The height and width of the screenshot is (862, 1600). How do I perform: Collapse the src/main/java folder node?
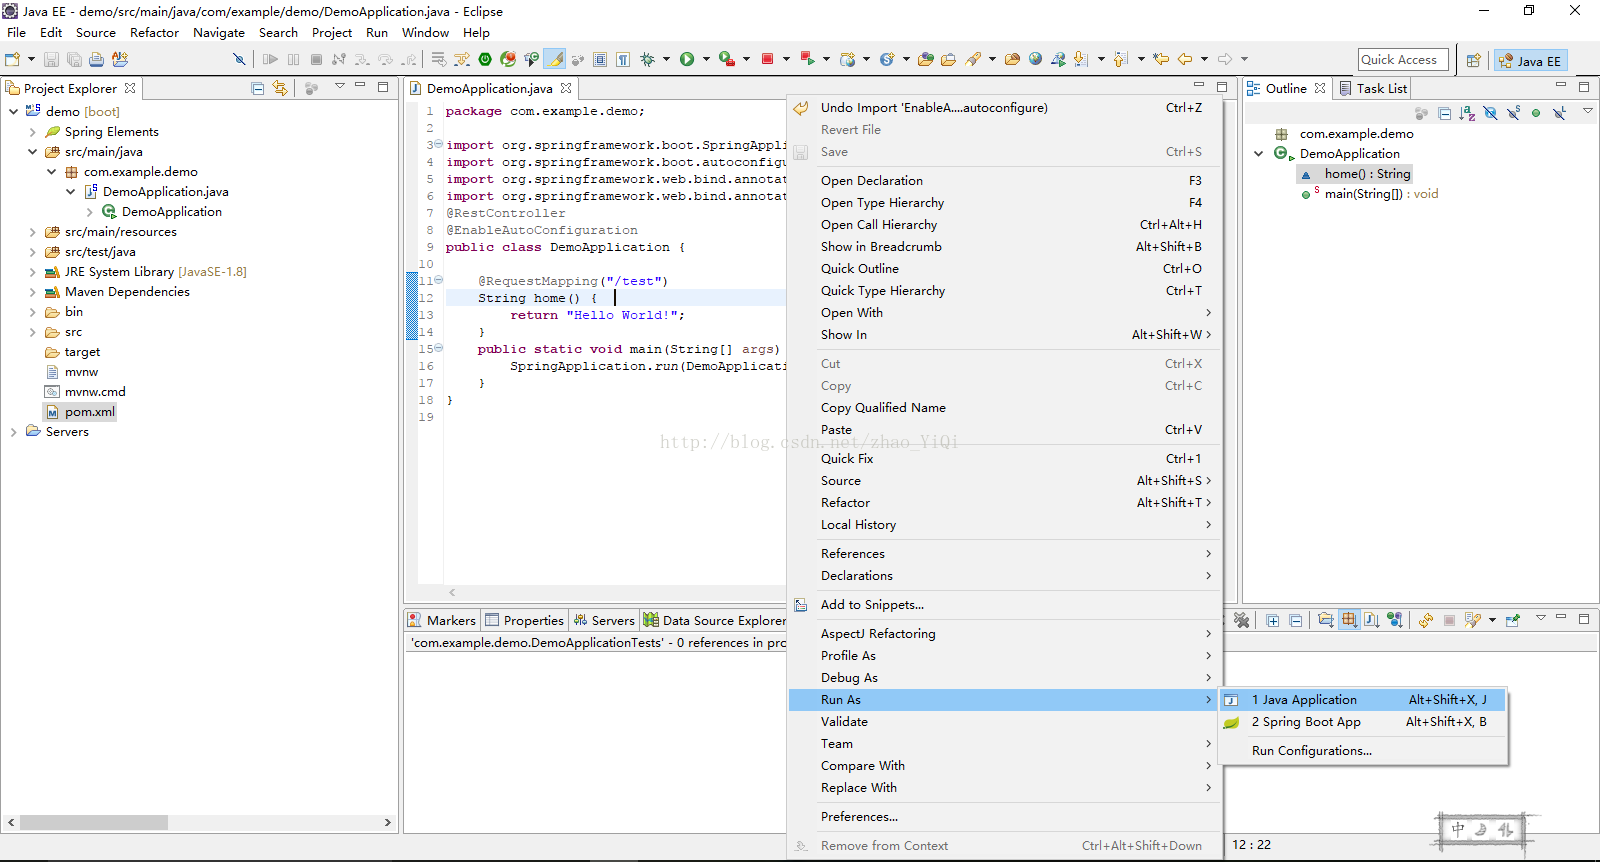tap(32, 151)
